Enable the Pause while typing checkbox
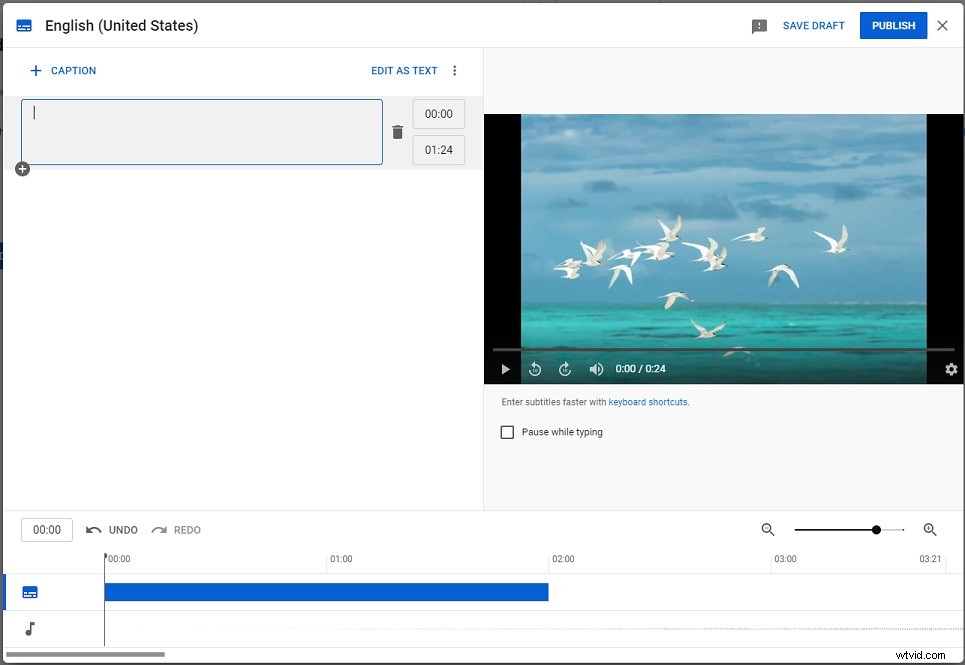This screenshot has width=965, height=665. tap(507, 432)
